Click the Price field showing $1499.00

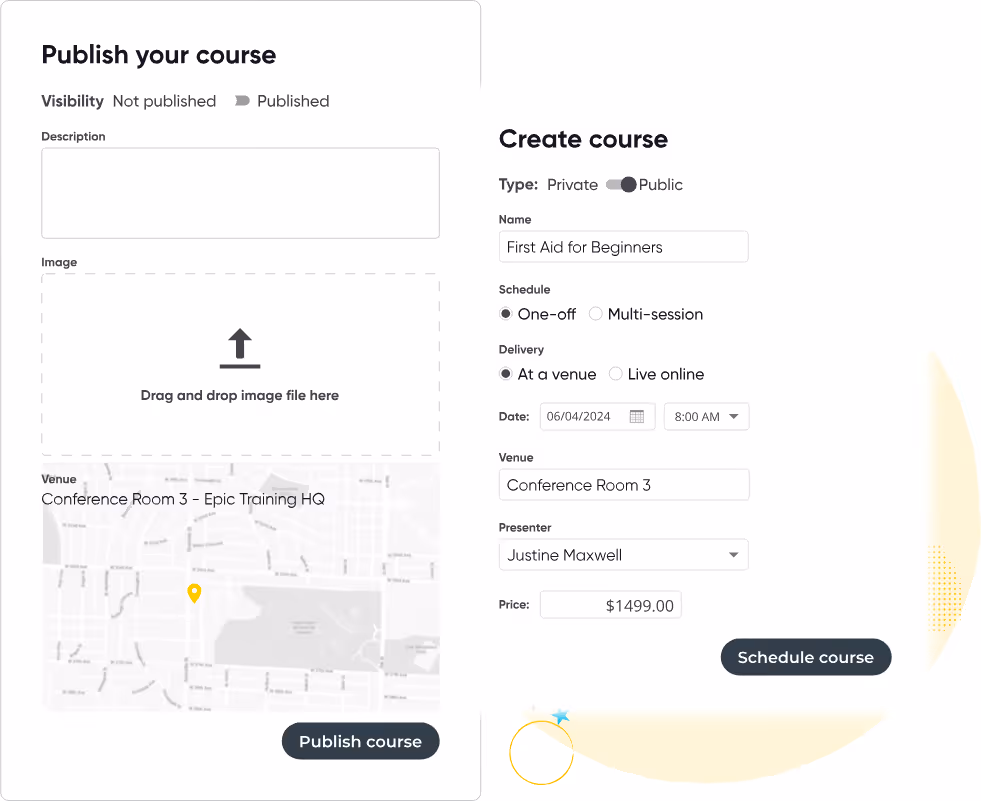610,604
